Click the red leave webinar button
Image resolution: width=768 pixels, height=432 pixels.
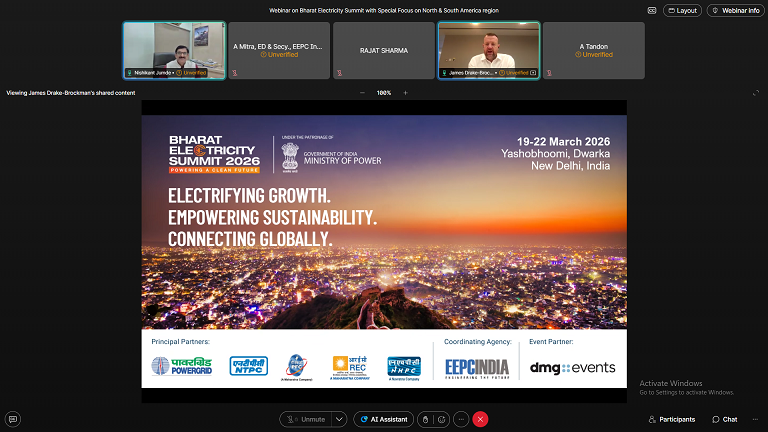(480, 419)
